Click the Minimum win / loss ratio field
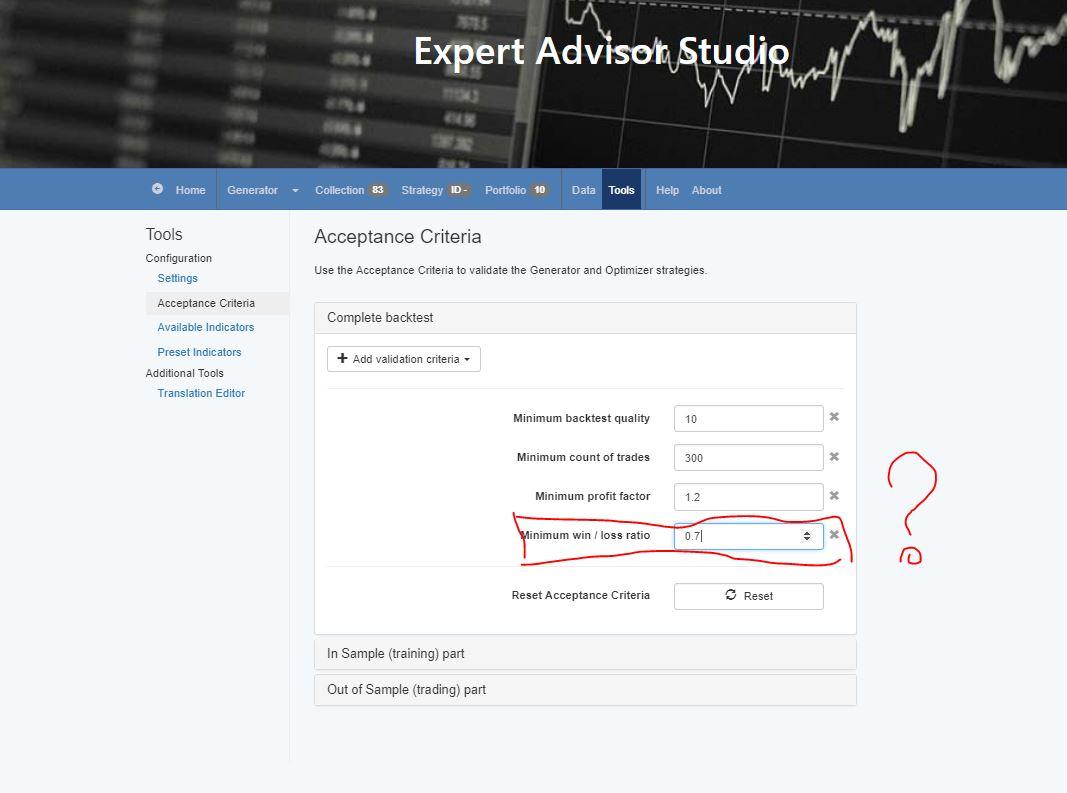This screenshot has width=1067, height=793. pyautogui.click(x=749, y=536)
